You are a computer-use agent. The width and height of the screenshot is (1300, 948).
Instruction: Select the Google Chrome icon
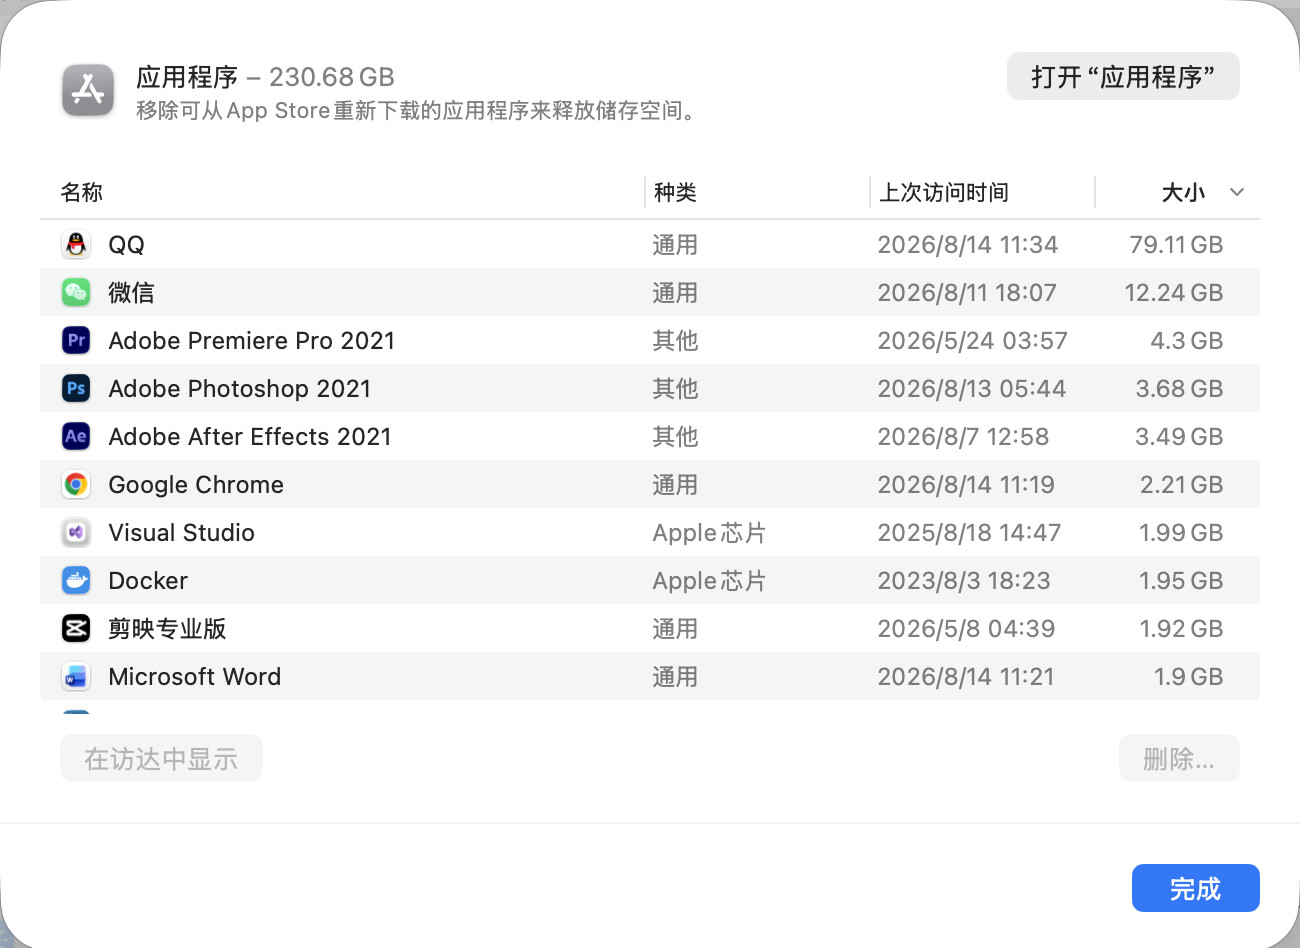pos(76,484)
